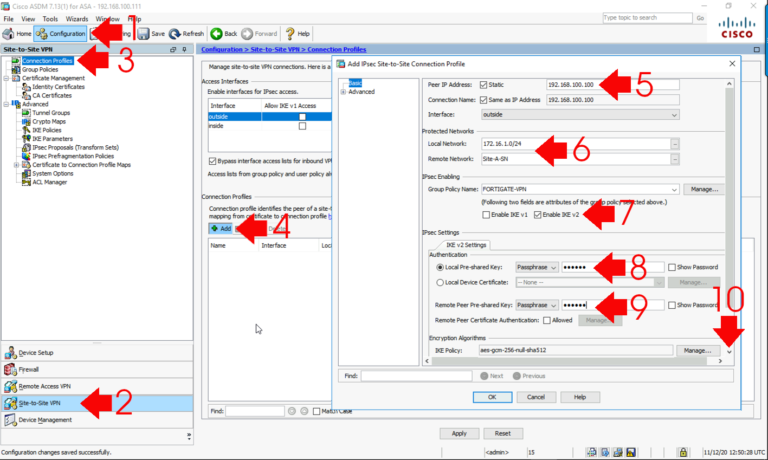This screenshot has width=768, height=460.
Task: Open the Site-to-Site VPN section
Action: [97, 403]
